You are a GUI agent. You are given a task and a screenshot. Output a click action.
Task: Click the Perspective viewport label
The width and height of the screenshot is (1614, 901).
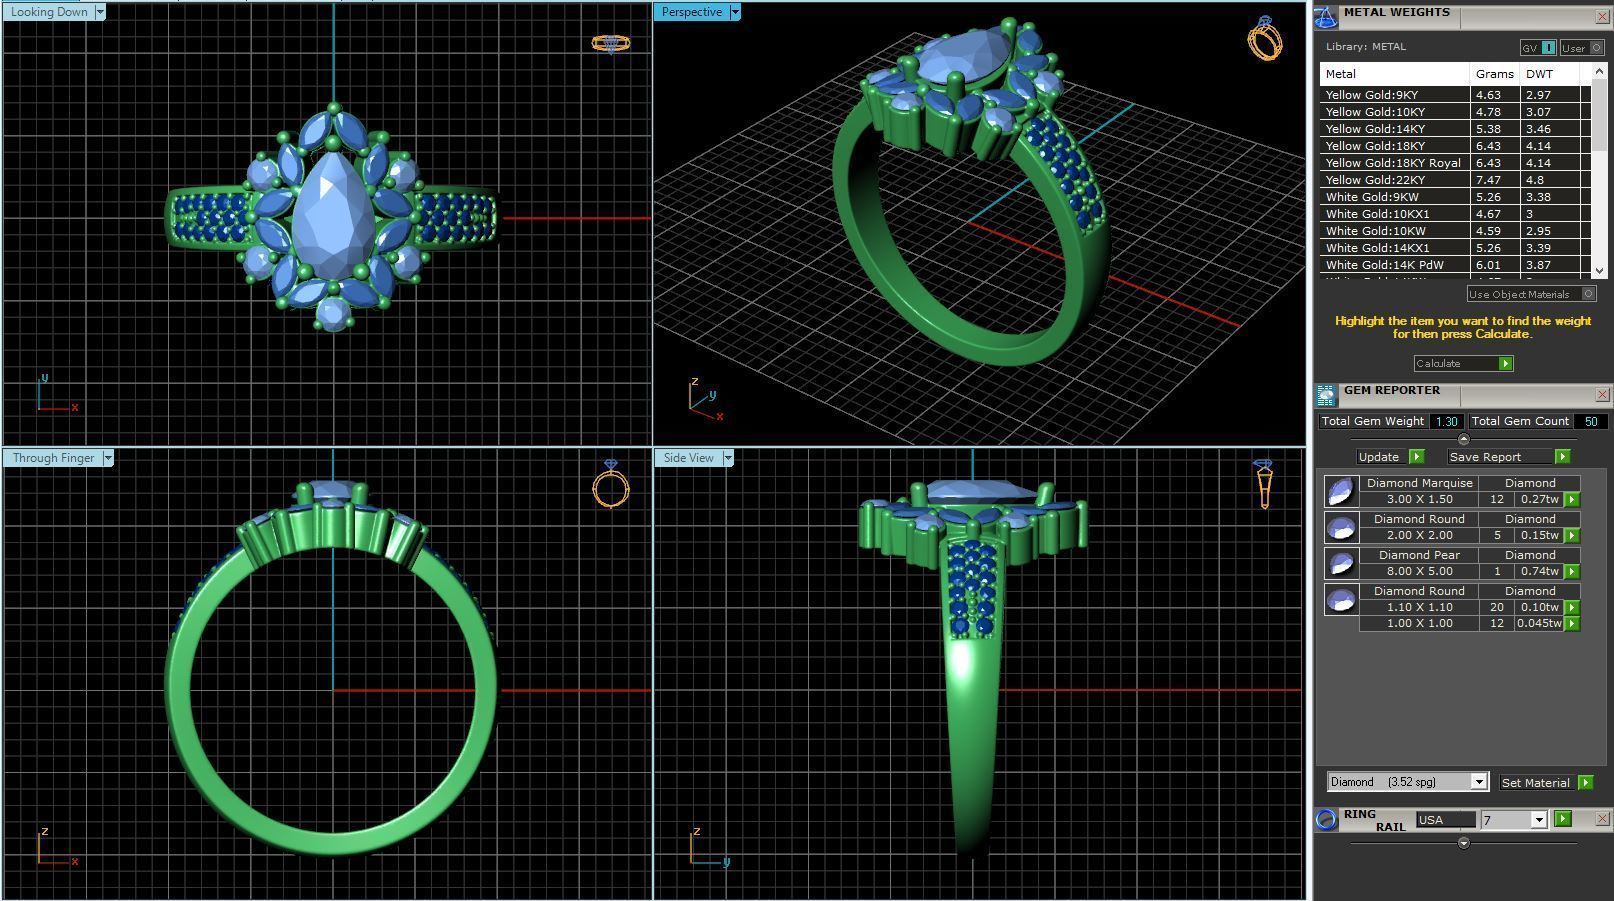pyautogui.click(x=692, y=12)
